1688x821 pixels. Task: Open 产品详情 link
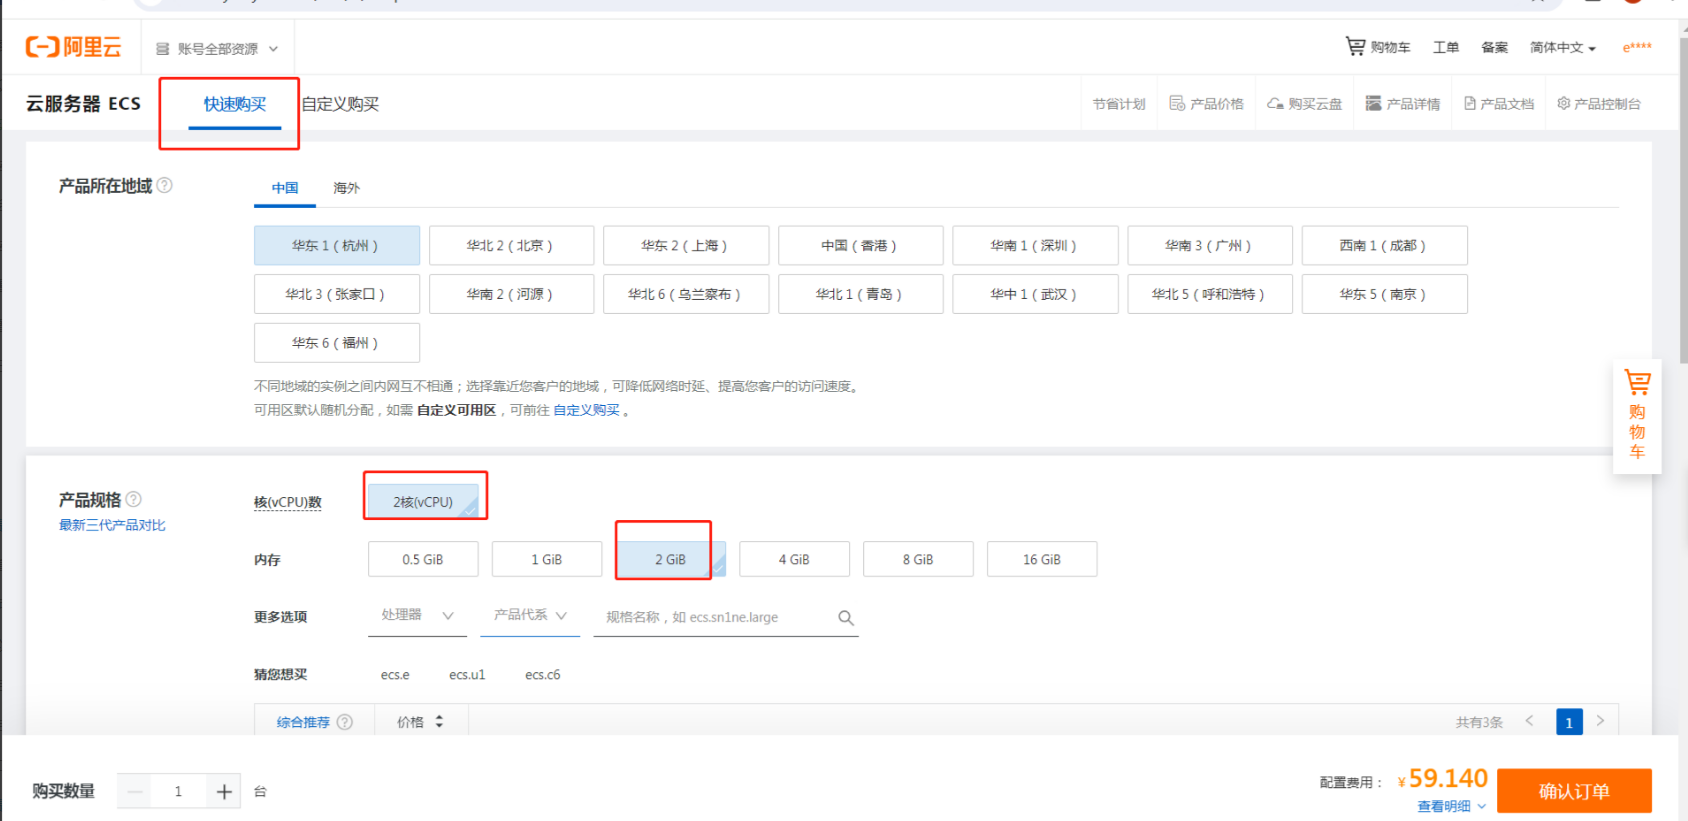point(1403,104)
